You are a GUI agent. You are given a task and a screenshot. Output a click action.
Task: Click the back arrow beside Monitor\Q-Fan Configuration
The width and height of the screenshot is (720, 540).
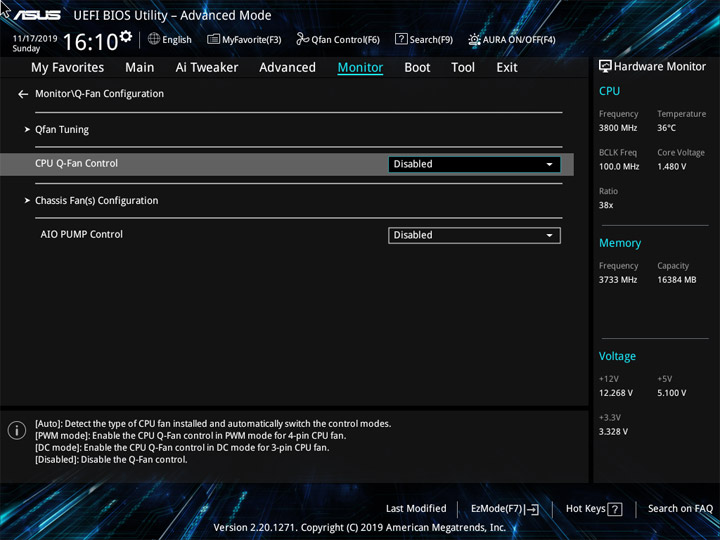(23, 94)
